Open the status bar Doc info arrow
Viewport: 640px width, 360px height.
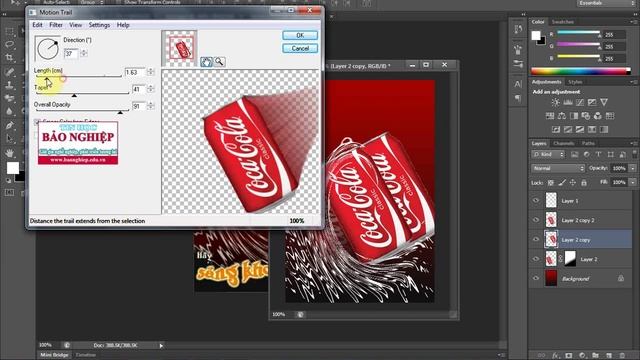pos(161,346)
